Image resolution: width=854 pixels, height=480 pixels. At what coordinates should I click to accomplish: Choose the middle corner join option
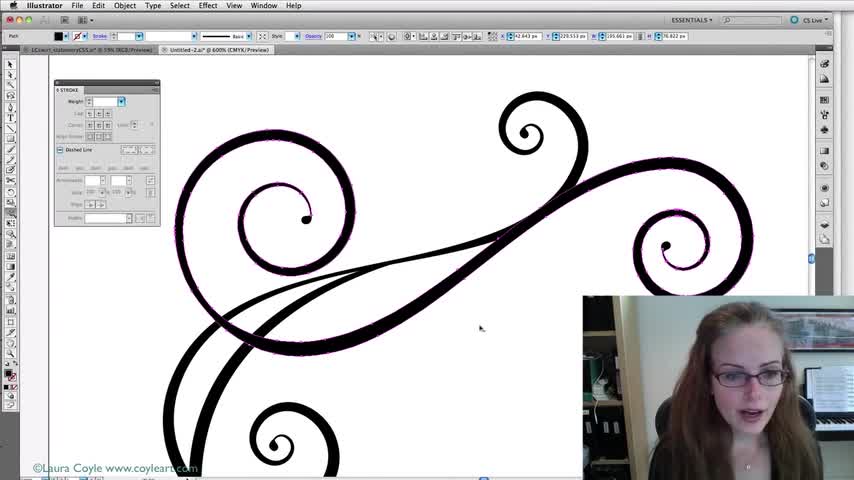tap(99, 125)
